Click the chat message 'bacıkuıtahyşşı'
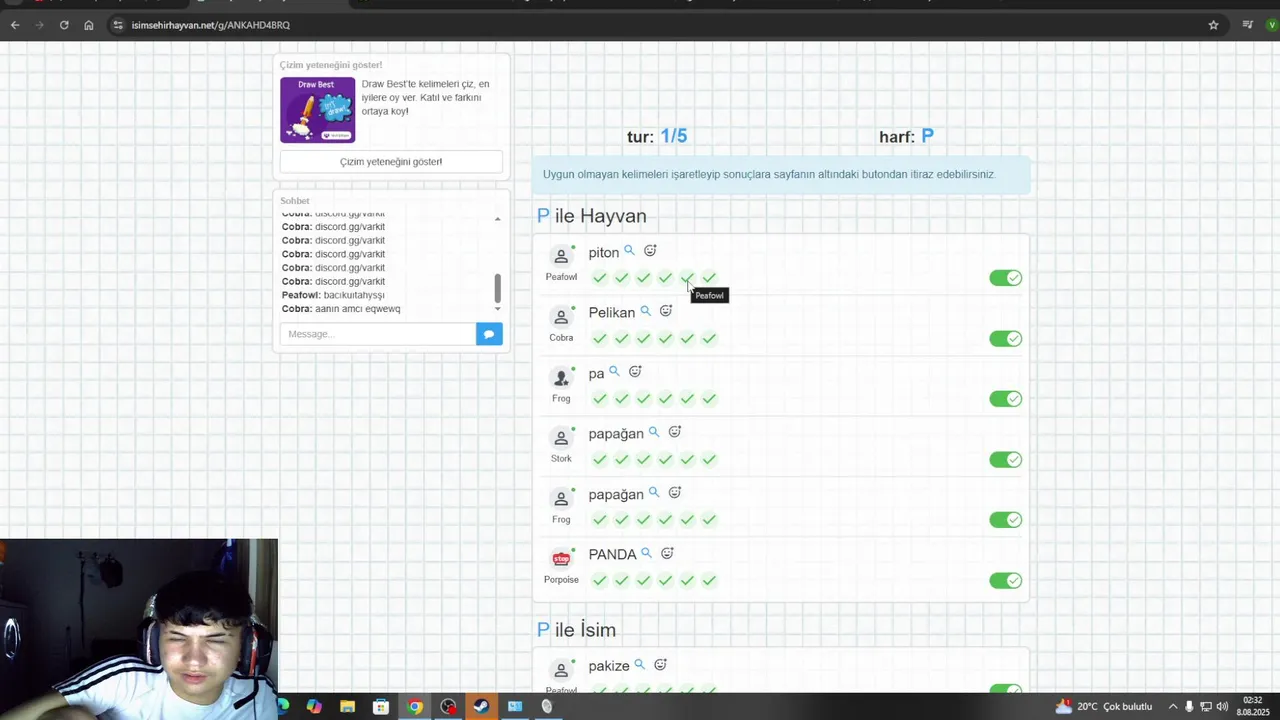Viewport: 1280px width, 720px height. 354,295
